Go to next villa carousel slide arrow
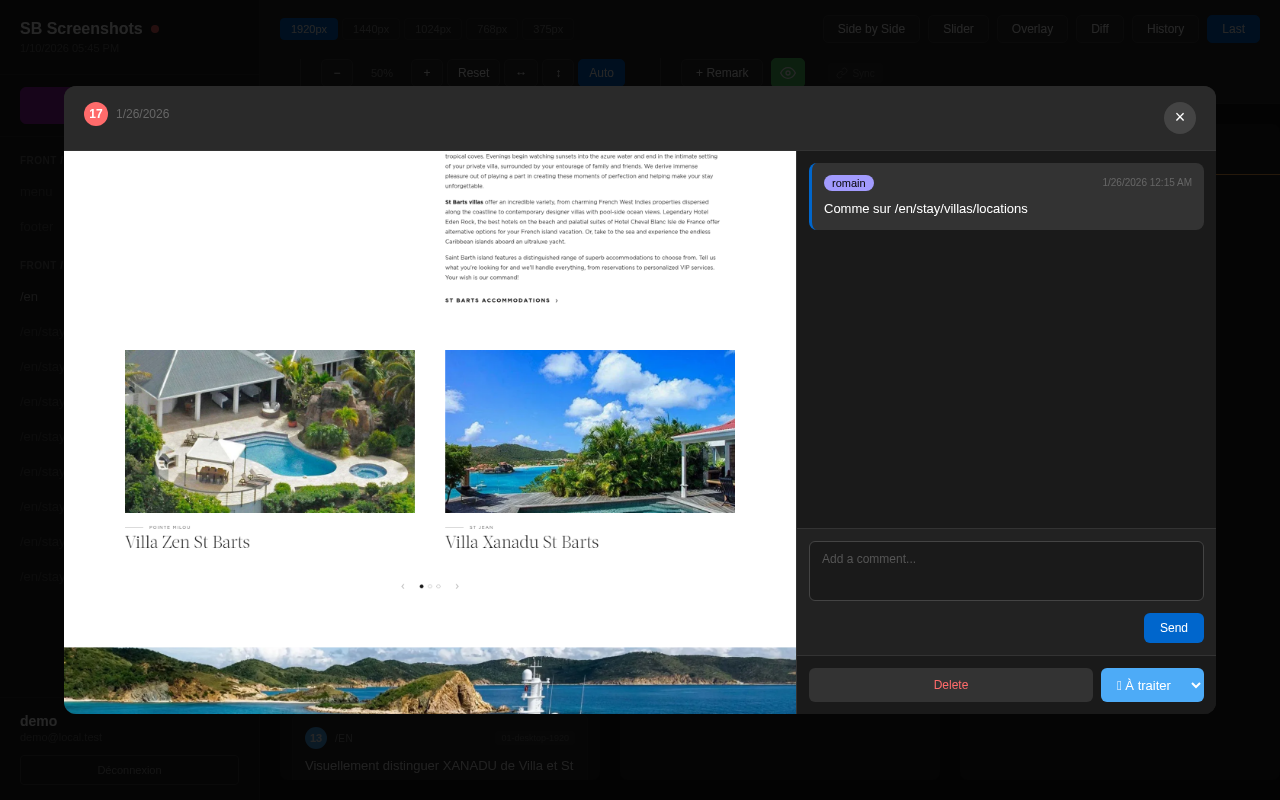Image resolution: width=1280 pixels, height=800 pixels. [x=457, y=586]
